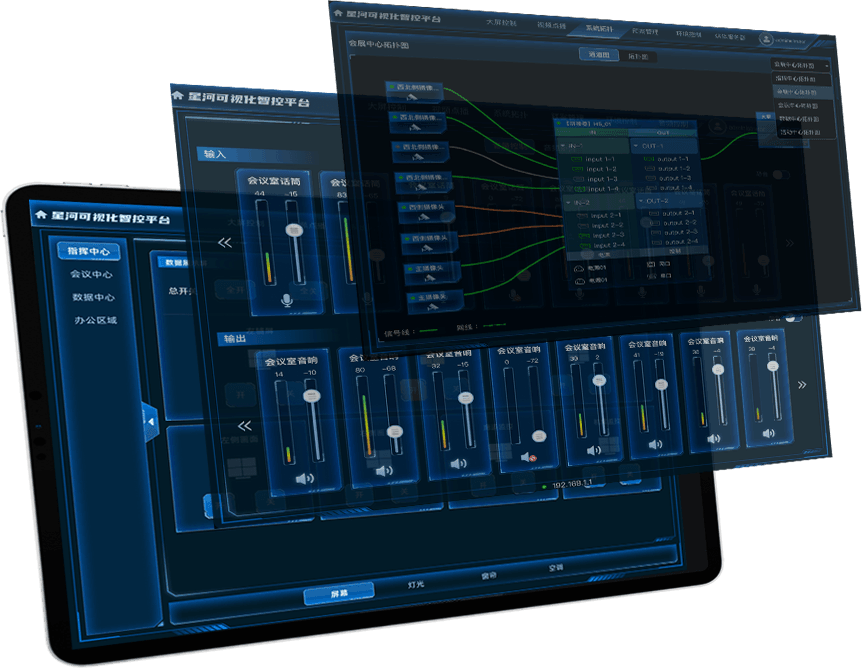Select port 'input 2-4' in the device node
The width and height of the screenshot is (862, 669).
(603, 245)
